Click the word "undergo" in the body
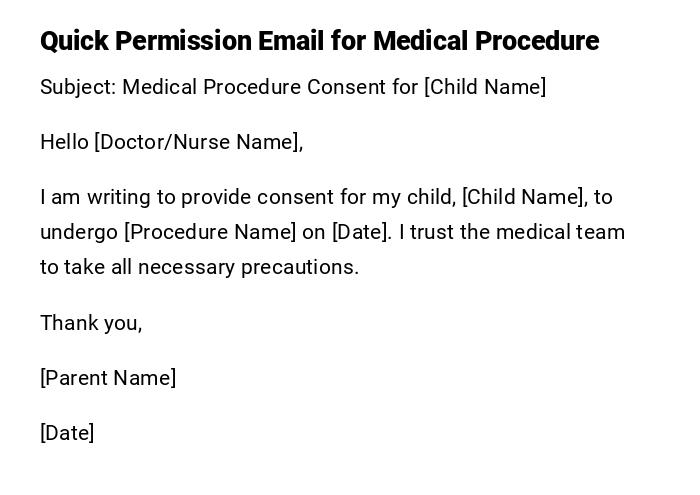The height and width of the screenshot is (495, 700). click(79, 232)
